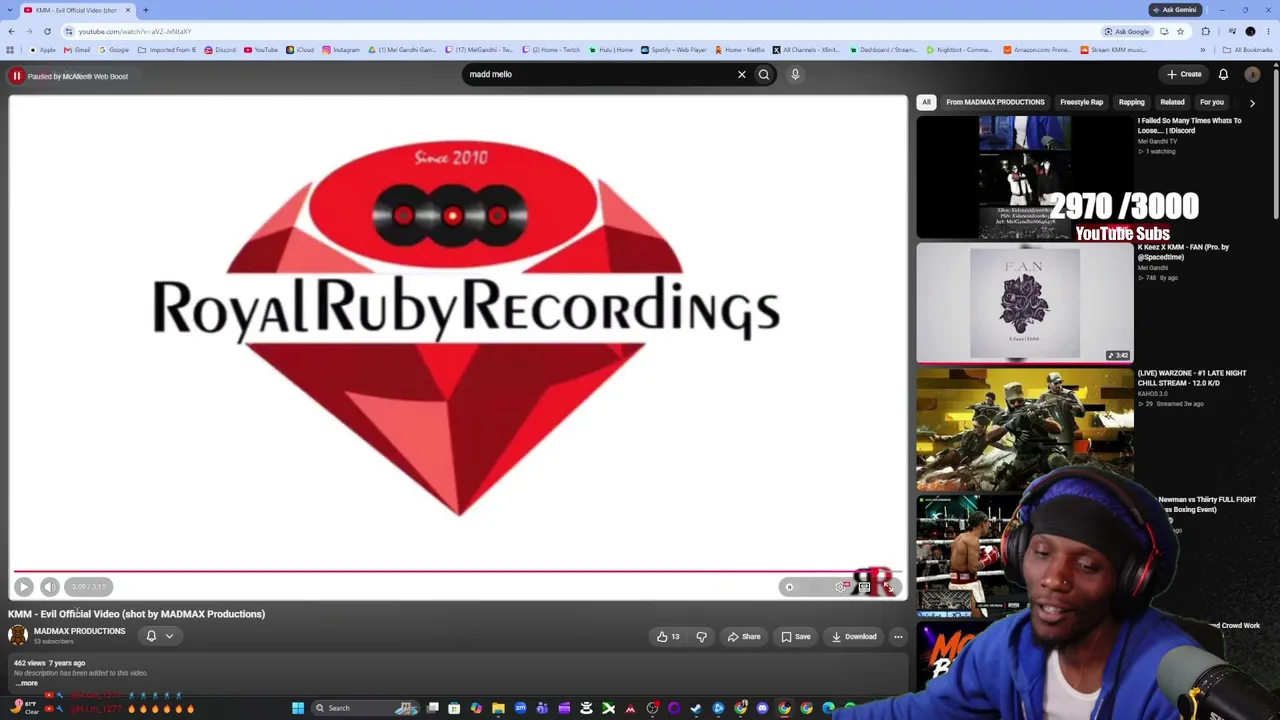Open the apps grid in bookmarks bar
1280x720 pixels.
(x=10, y=50)
